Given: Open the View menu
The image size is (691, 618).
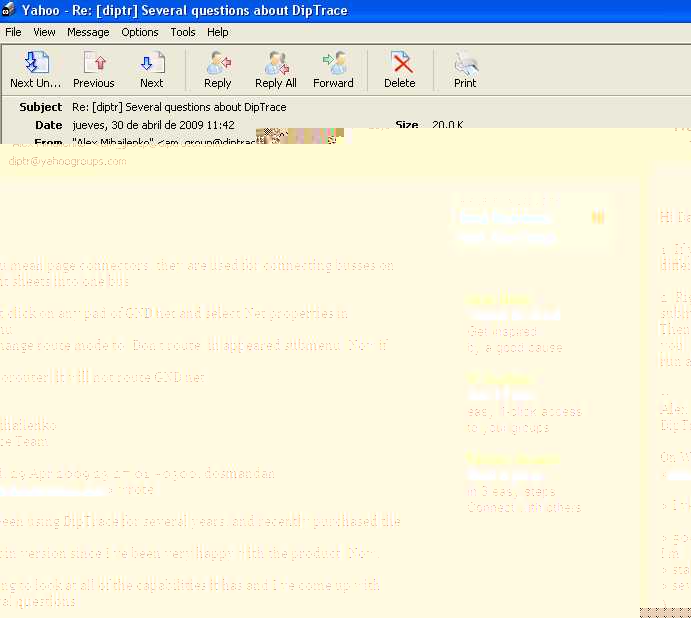Looking at the screenshot, I should coord(45,32).
